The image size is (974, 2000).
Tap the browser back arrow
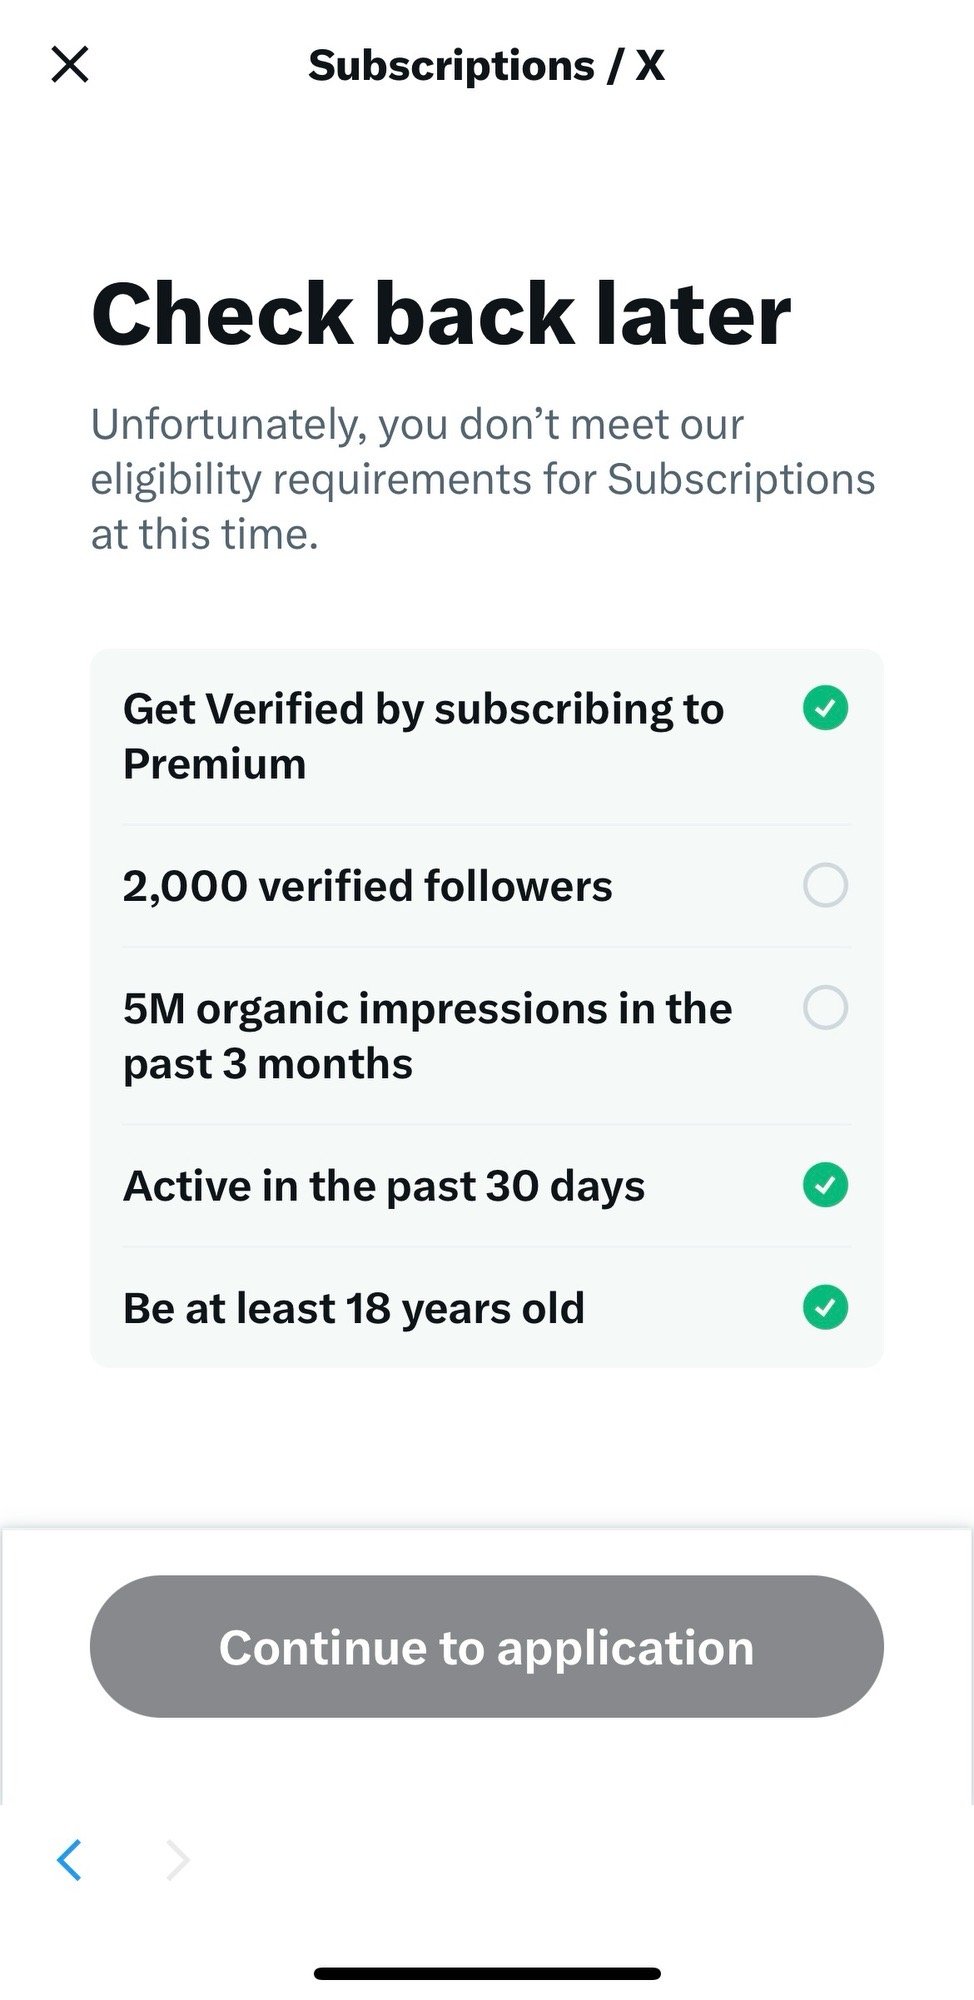tap(69, 1860)
